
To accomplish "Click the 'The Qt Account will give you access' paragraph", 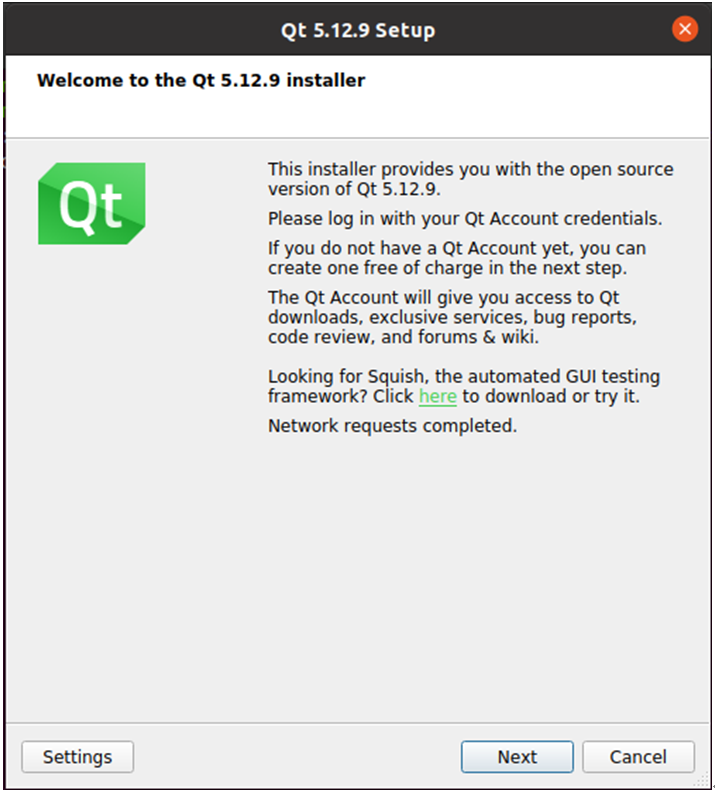I will click(452, 317).
